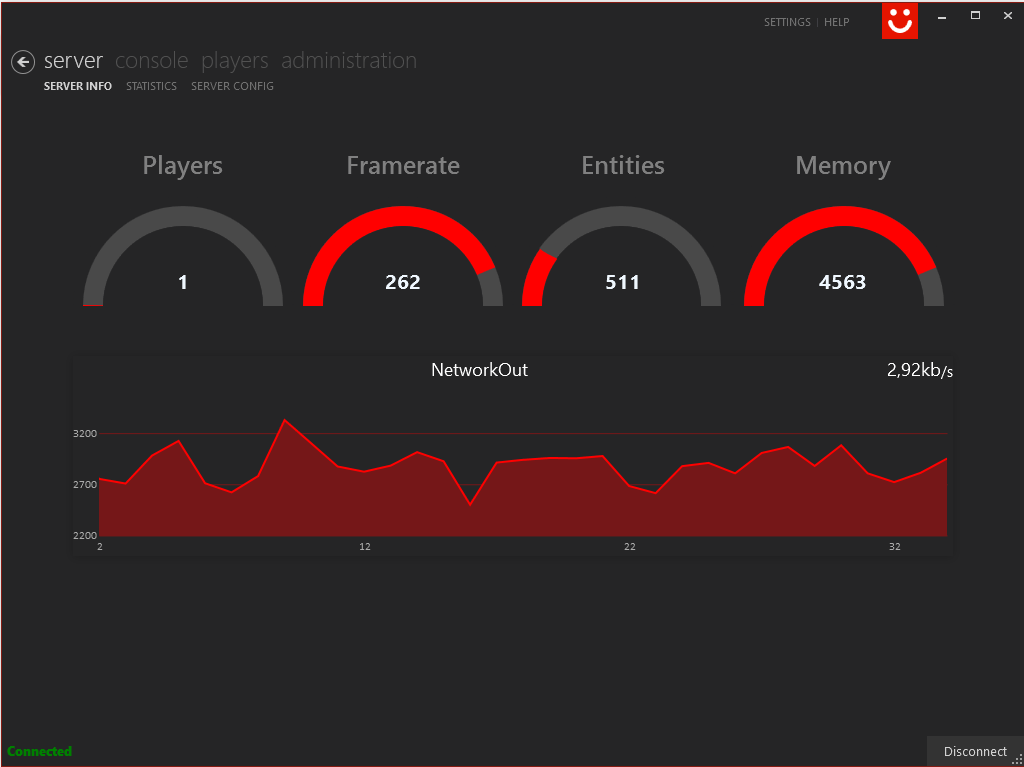Open SETTINGS from the top bar

pyautogui.click(x=787, y=22)
